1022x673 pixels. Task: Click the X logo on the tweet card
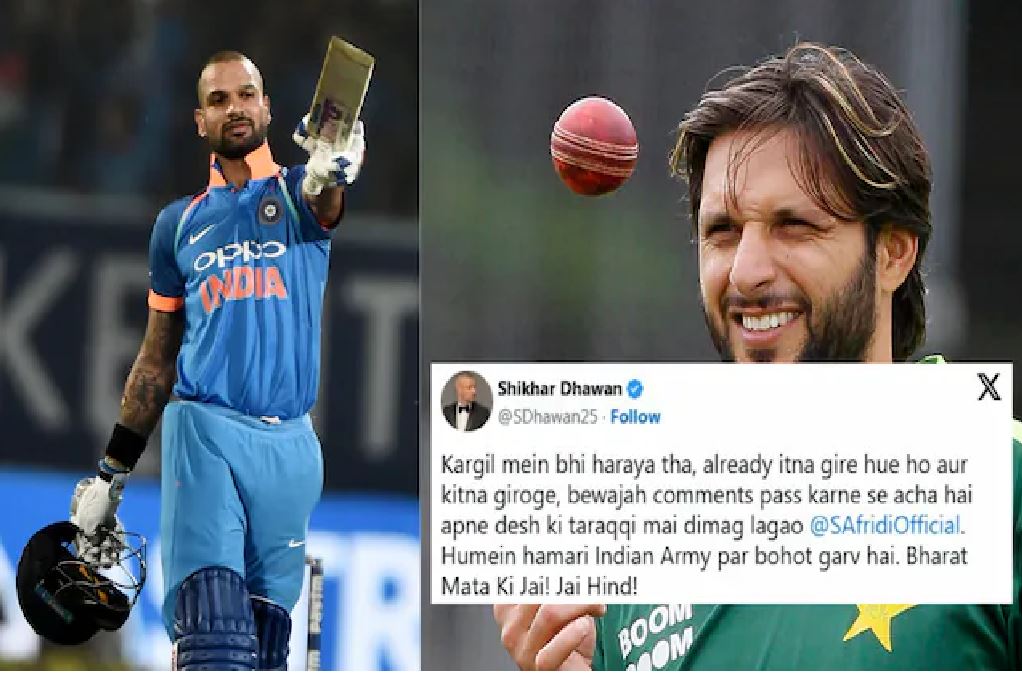pyautogui.click(x=989, y=388)
